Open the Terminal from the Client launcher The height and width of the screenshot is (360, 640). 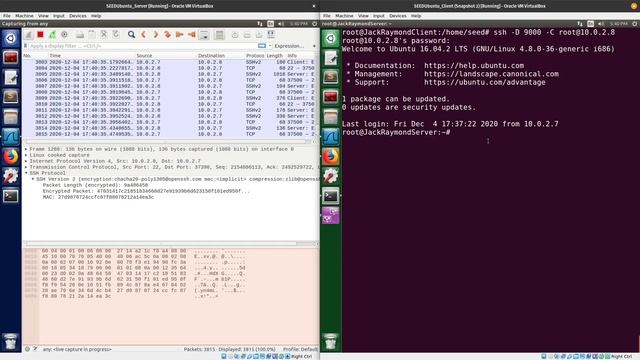(x=331, y=196)
